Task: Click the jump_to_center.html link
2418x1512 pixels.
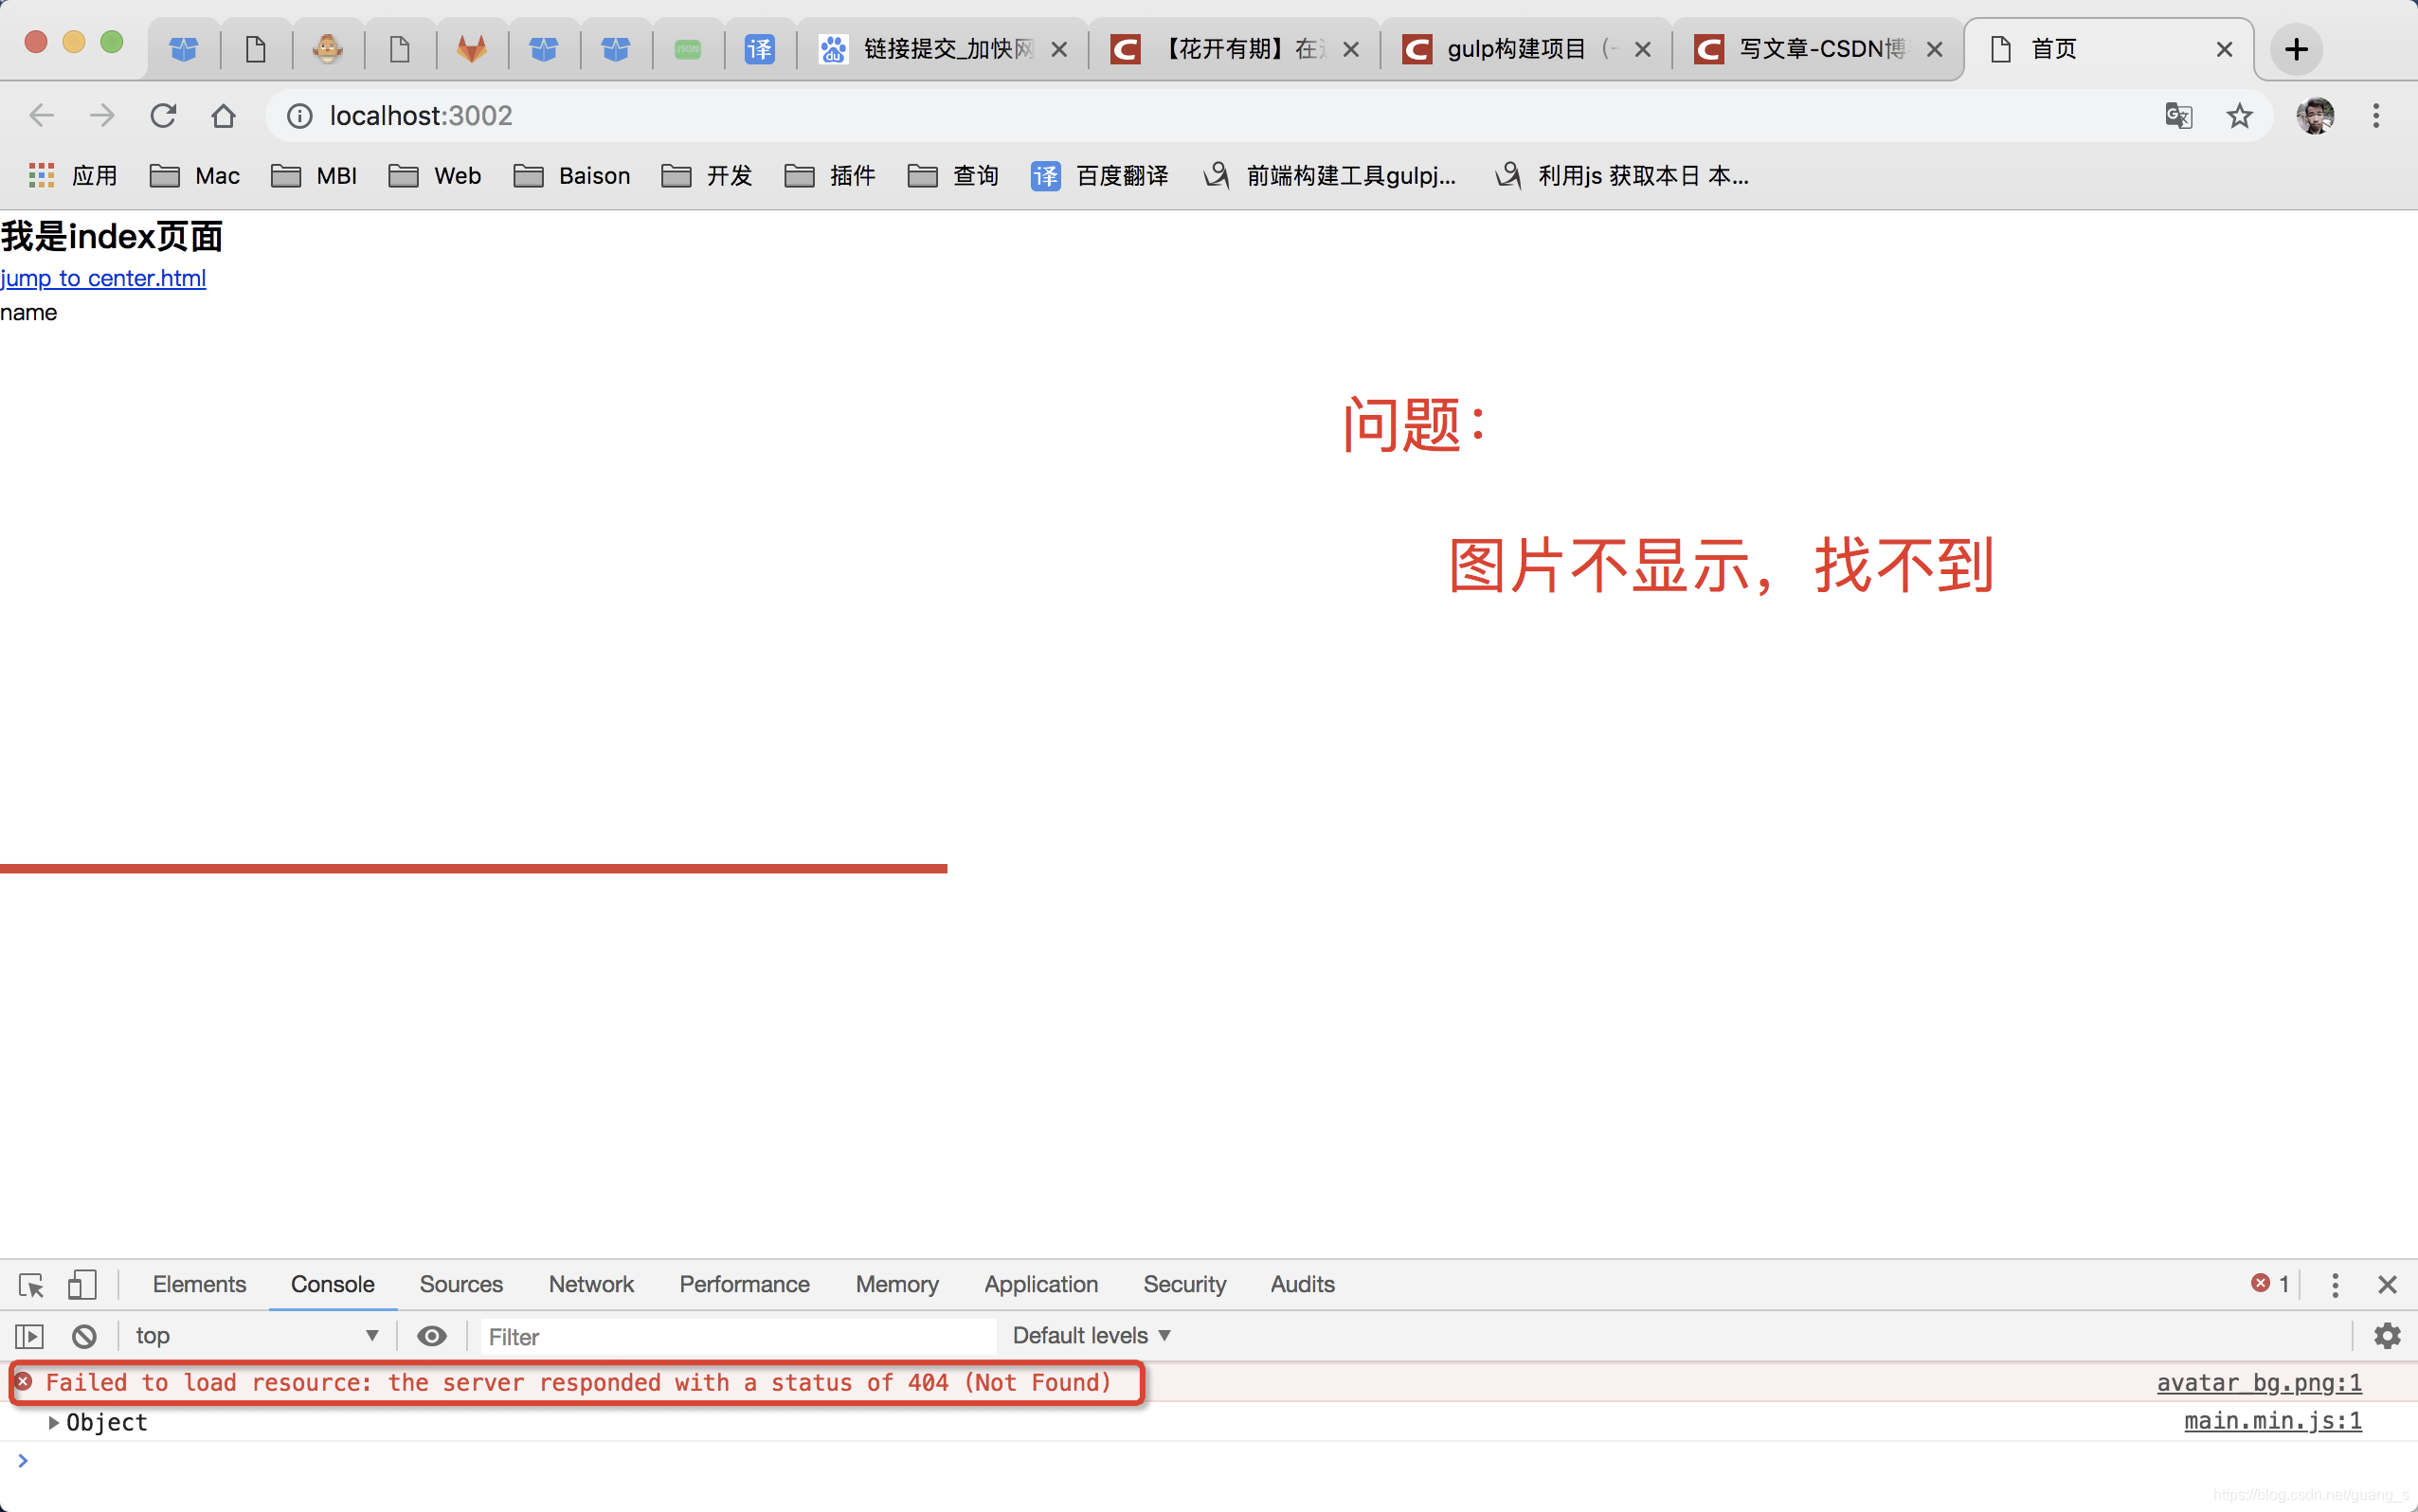Action: [x=102, y=277]
